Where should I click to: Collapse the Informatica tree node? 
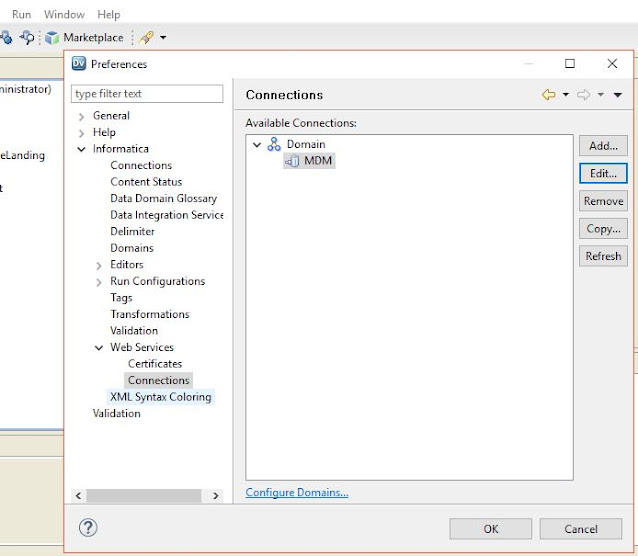click(81, 149)
